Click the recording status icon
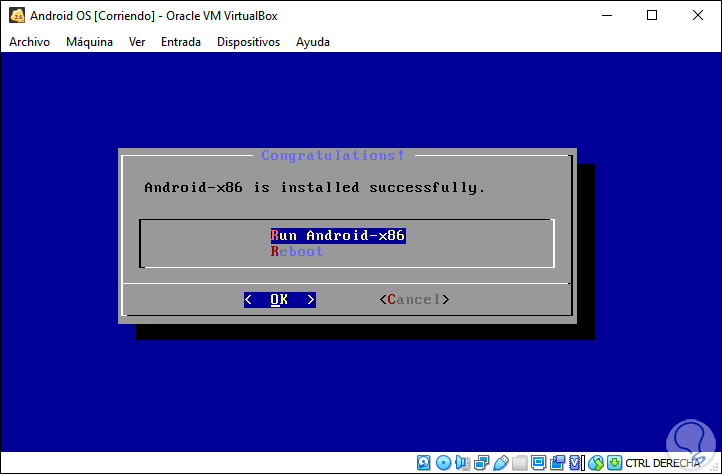Viewport: 722px width, 474px height. point(557,462)
